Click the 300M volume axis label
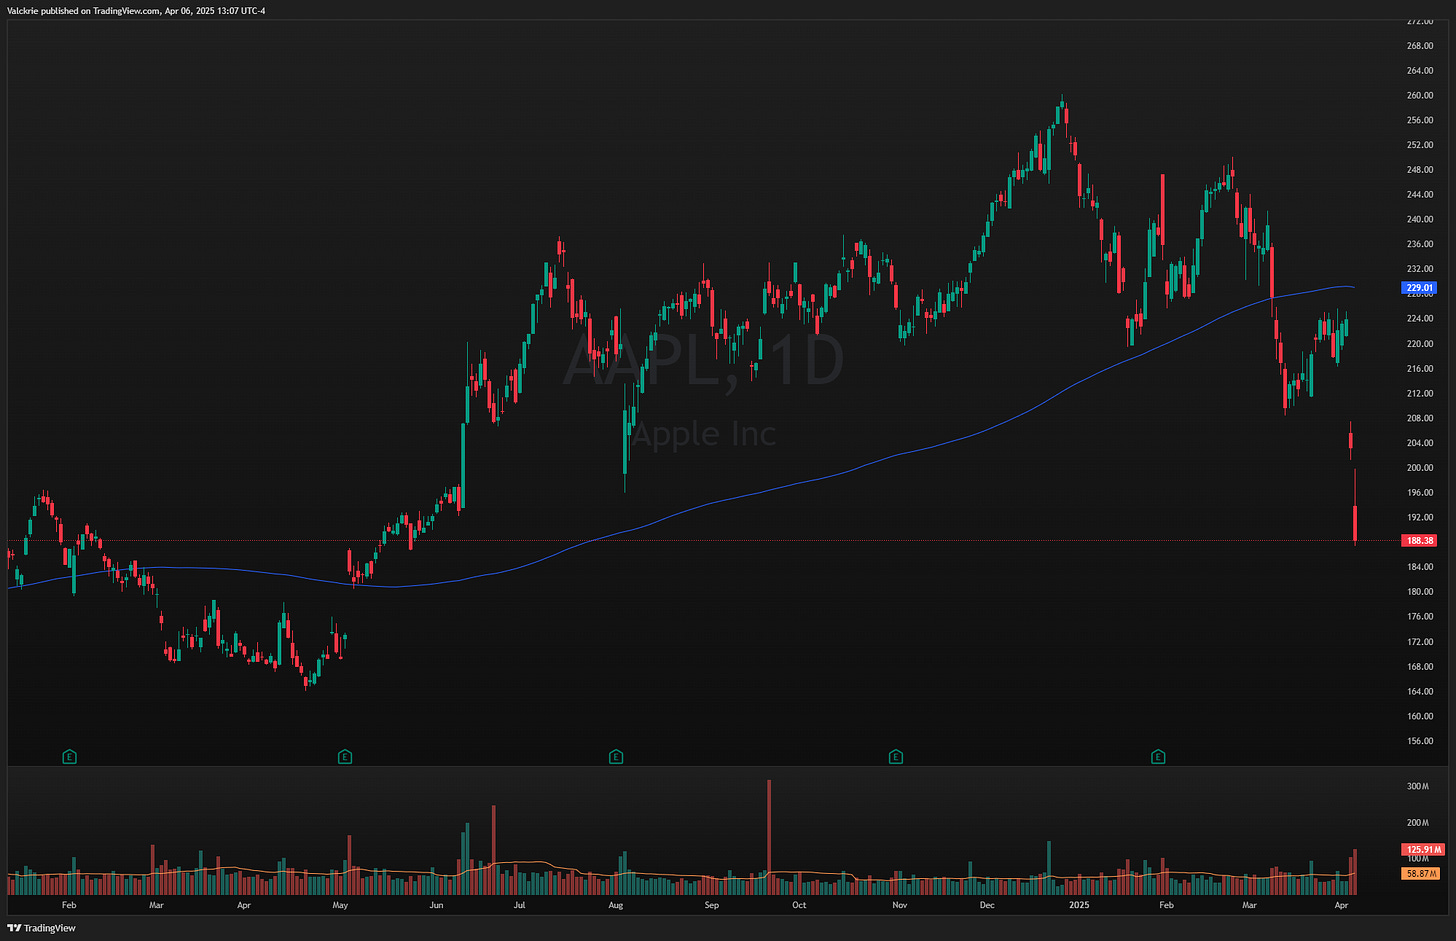 pyautogui.click(x=1418, y=786)
